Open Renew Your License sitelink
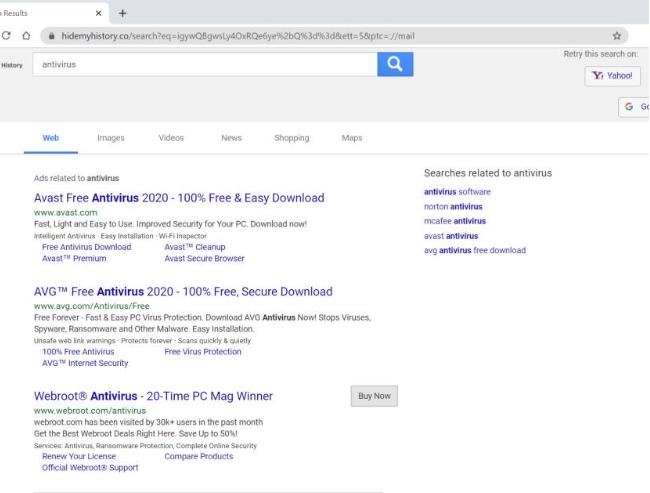The height and width of the screenshot is (493, 650). coord(79,456)
